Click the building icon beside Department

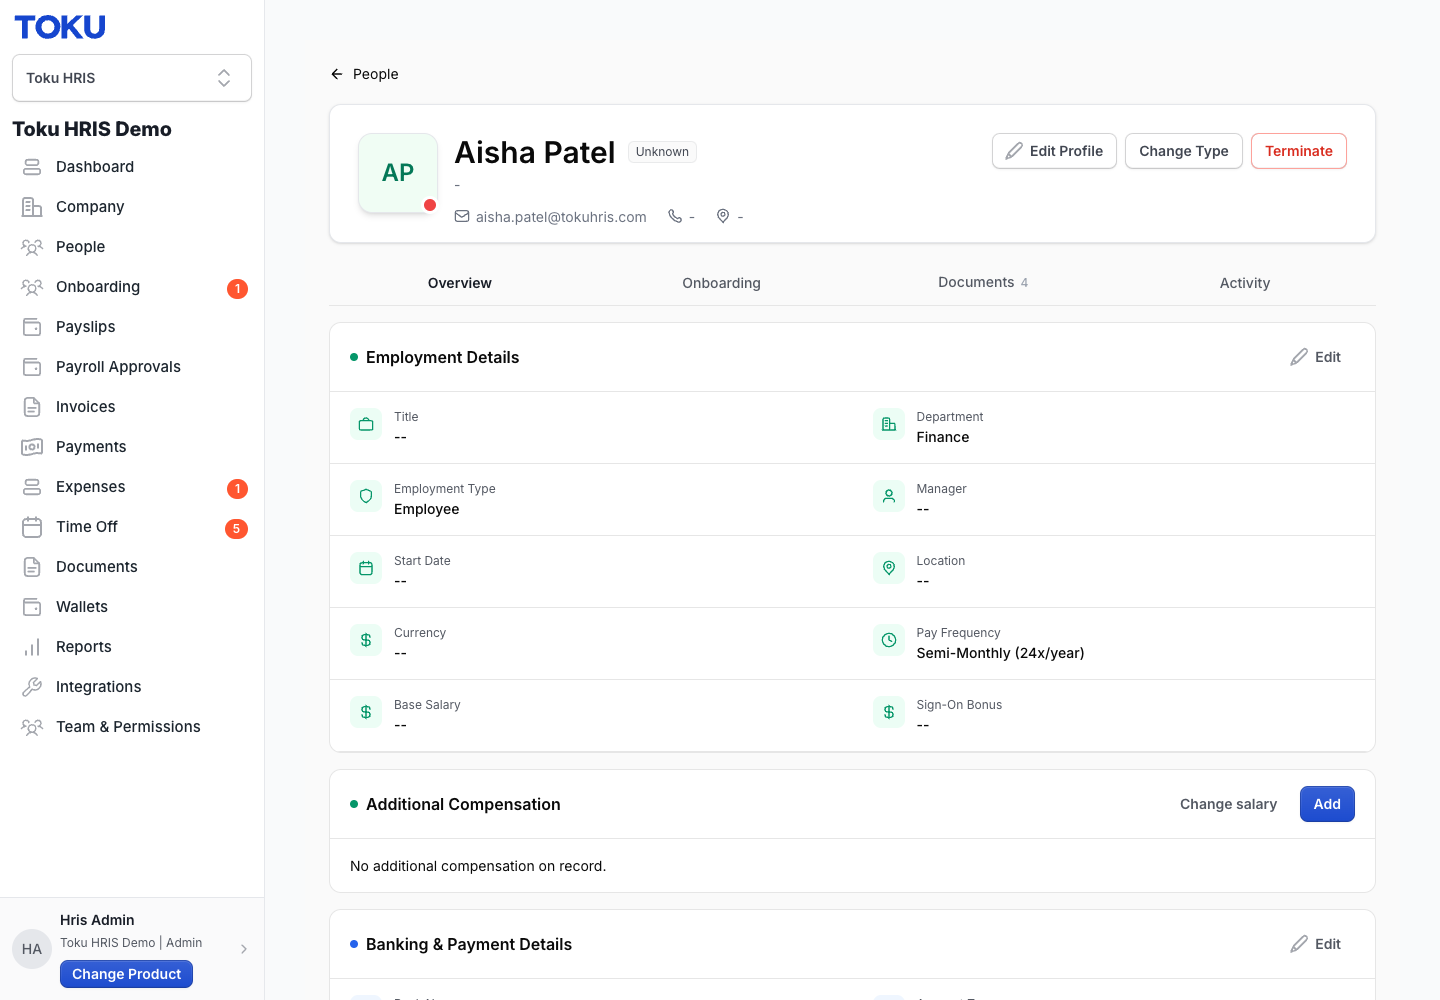(x=889, y=424)
